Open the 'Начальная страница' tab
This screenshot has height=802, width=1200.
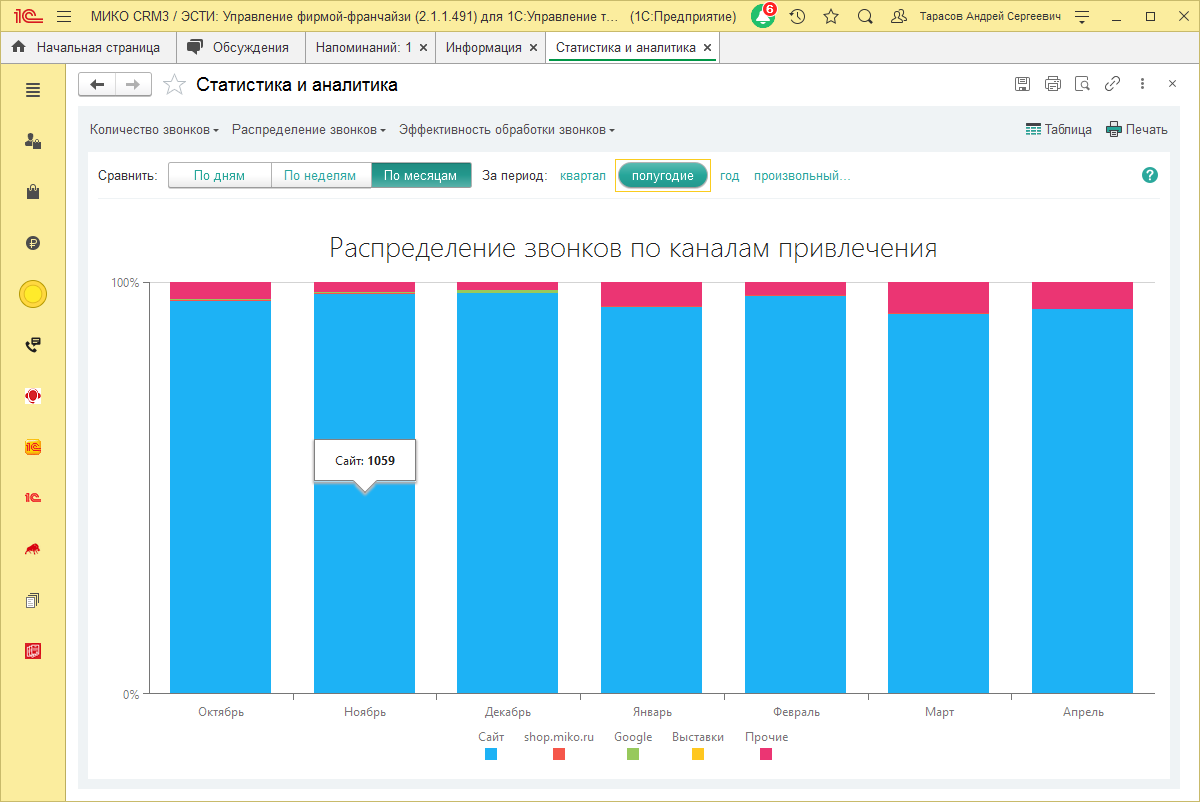pos(90,47)
